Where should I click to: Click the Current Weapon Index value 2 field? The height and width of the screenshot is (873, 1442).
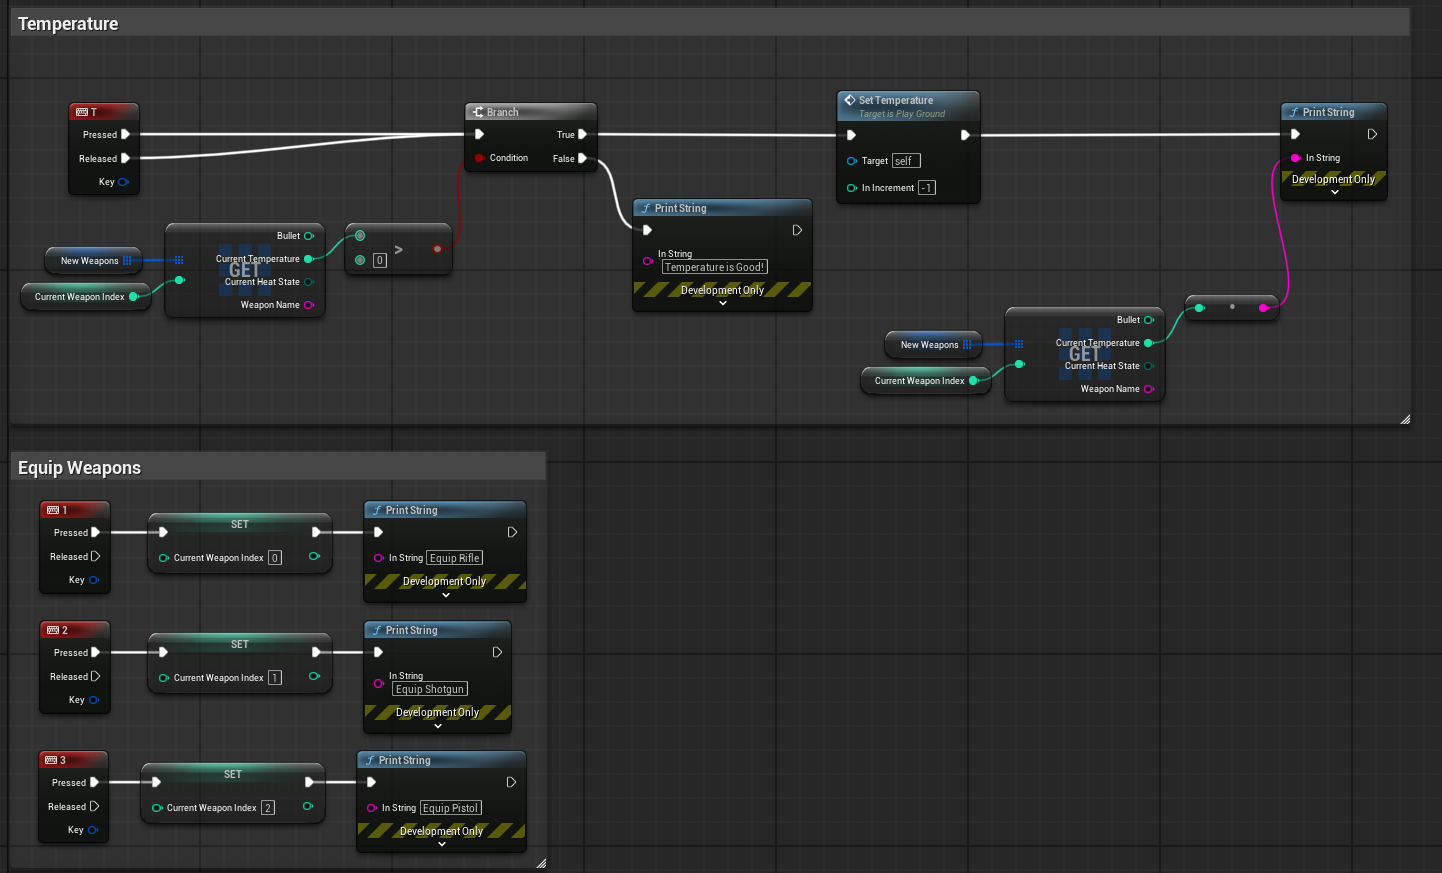(x=268, y=808)
